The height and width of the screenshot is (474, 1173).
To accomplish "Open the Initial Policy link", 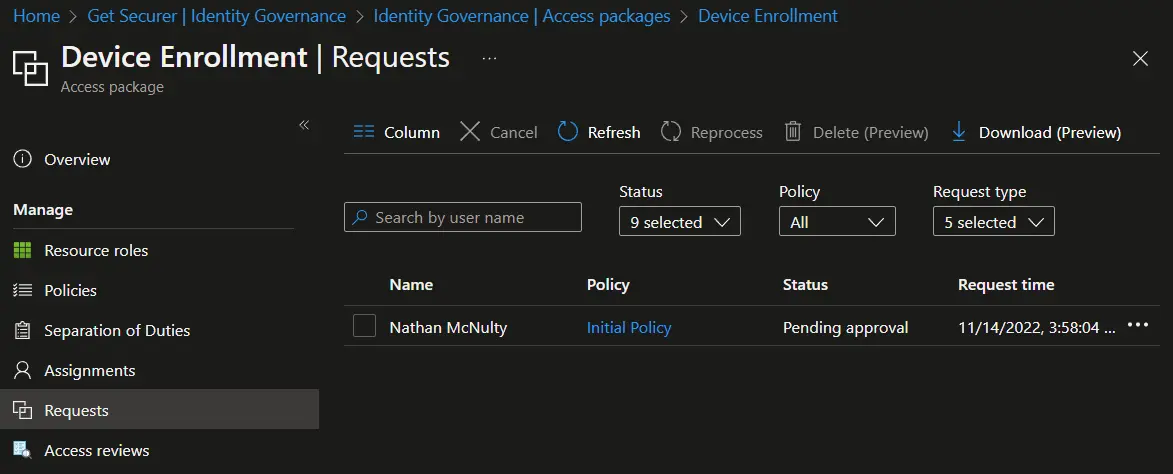I will (629, 327).
